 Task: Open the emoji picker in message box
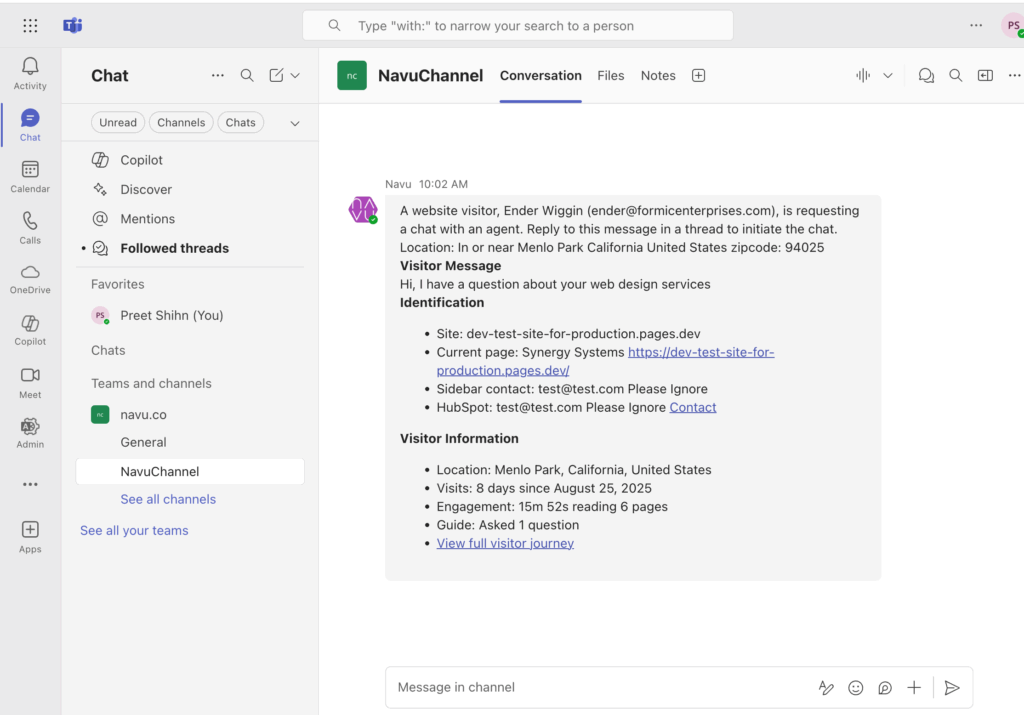[x=855, y=688]
